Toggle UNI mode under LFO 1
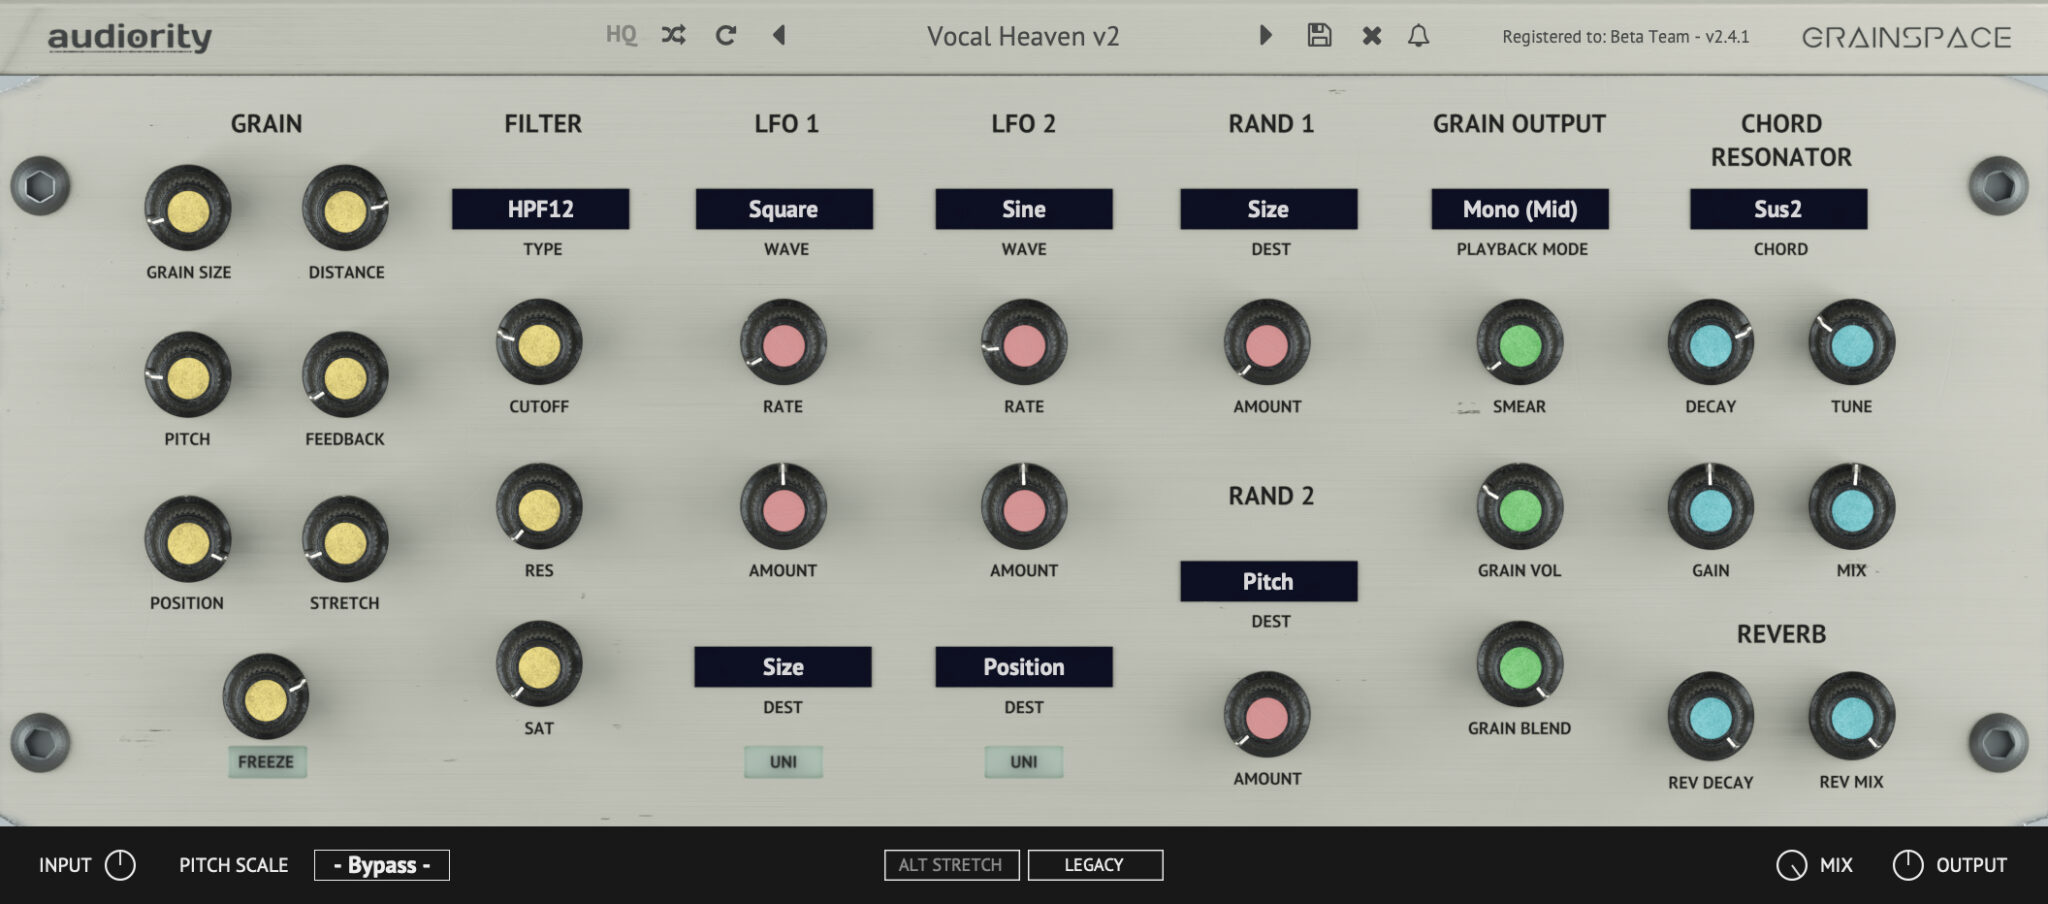Screen dimensions: 2048x904 point(783,761)
